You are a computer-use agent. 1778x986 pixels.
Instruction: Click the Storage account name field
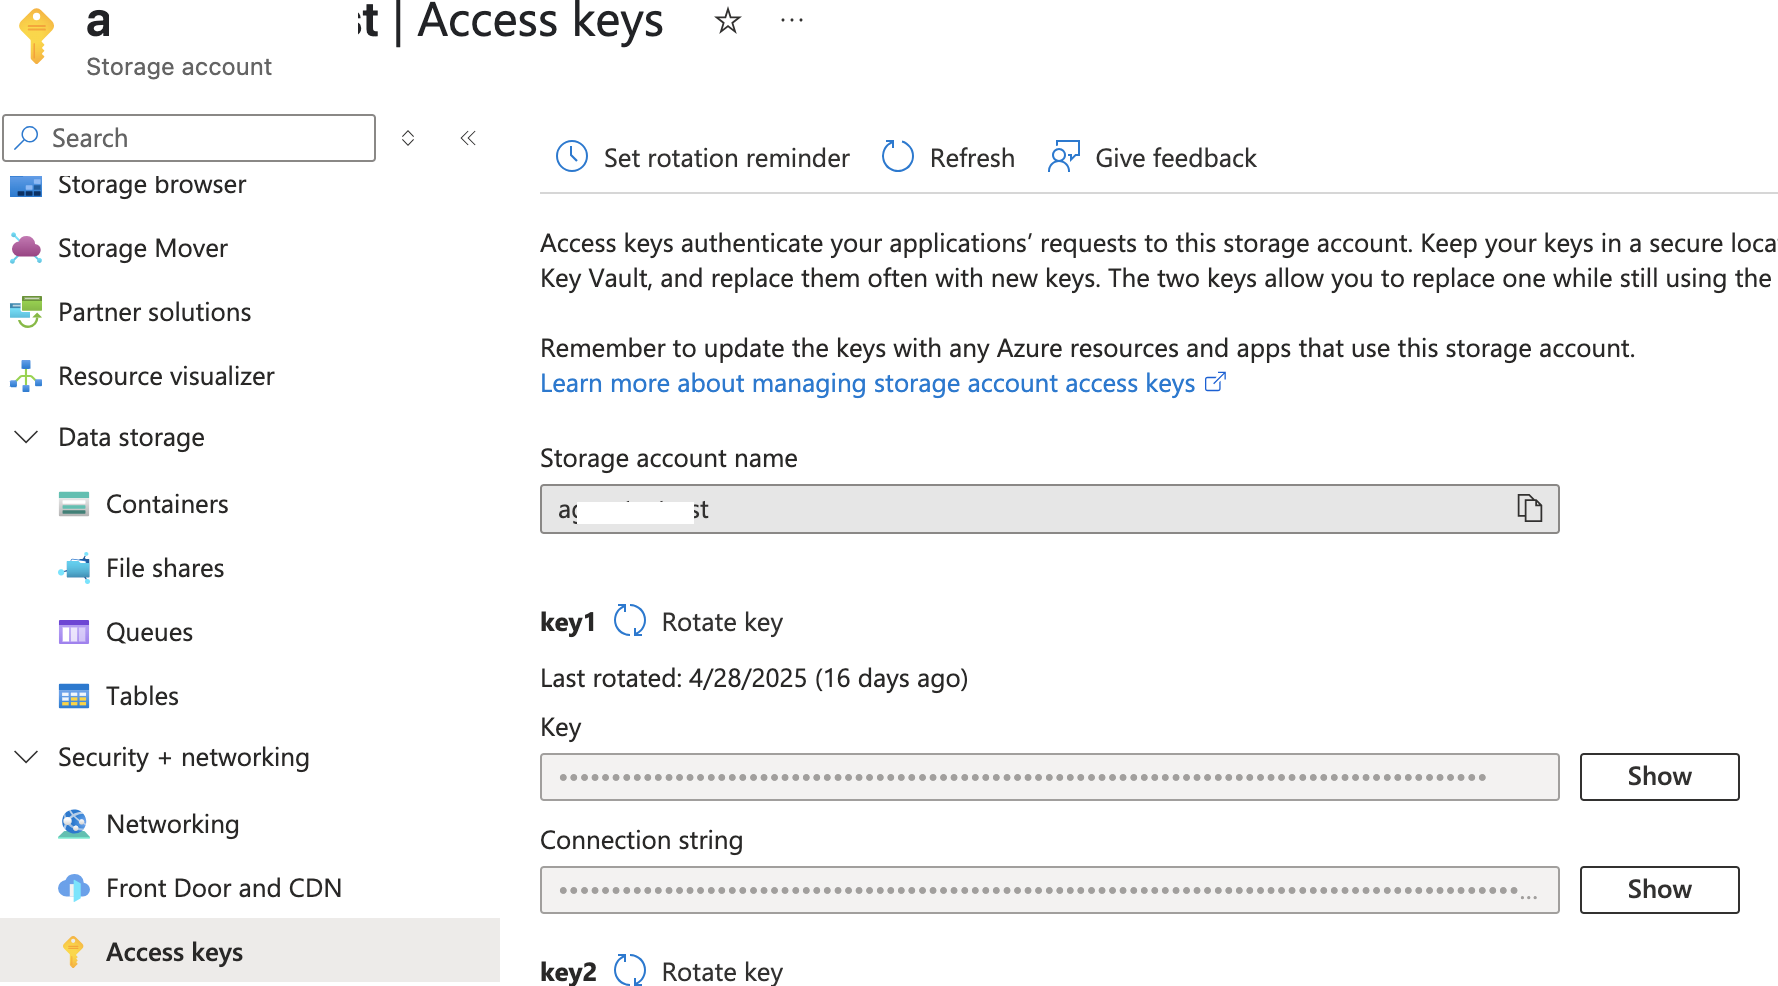pyautogui.click(x=1049, y=509)
